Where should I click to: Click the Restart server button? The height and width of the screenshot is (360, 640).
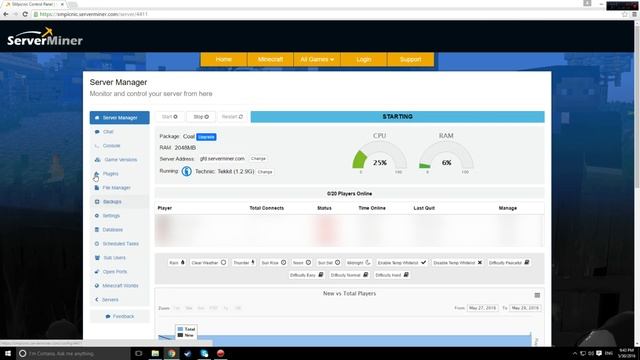(x=232, y=117)
